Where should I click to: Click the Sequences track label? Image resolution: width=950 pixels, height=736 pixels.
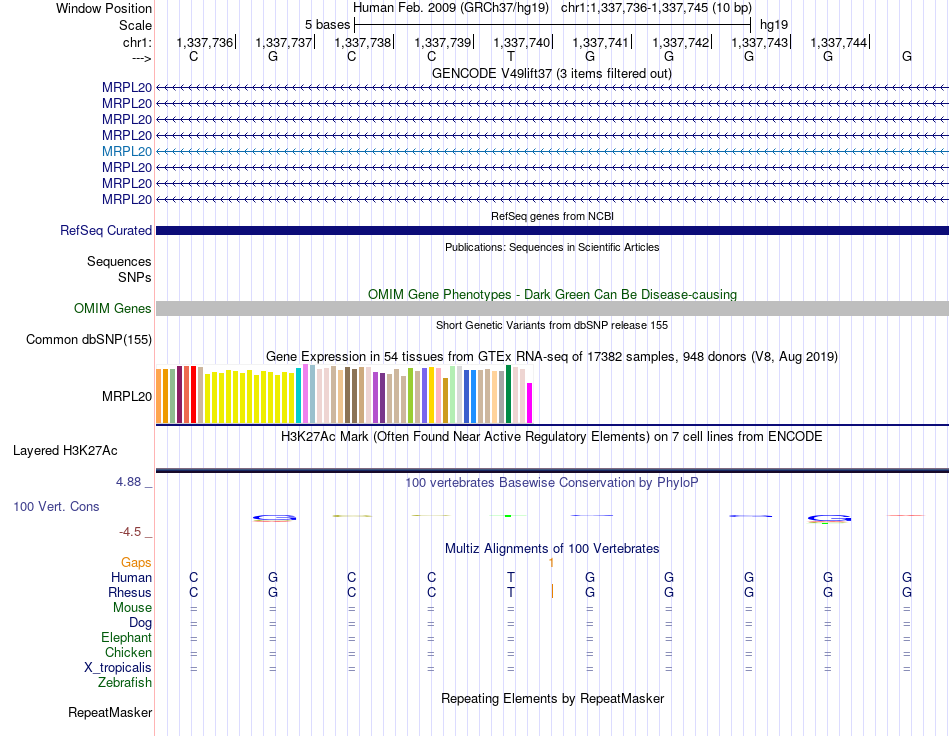(x=119, y=261)
